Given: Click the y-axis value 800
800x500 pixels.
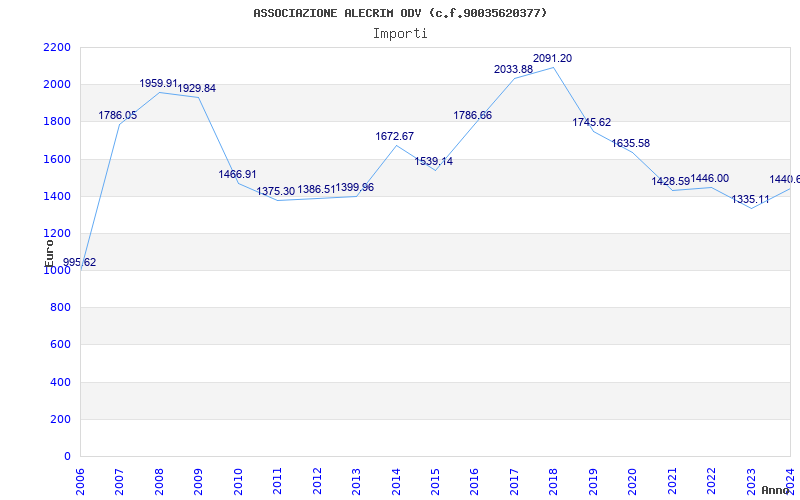Looking at the screenshot, I should click(60, 308).
